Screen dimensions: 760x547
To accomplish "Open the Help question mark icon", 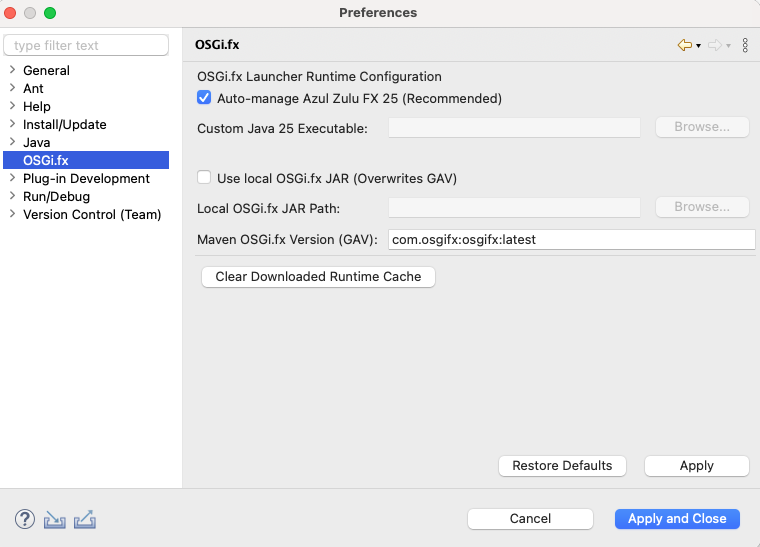I will (x=25, y=519).
